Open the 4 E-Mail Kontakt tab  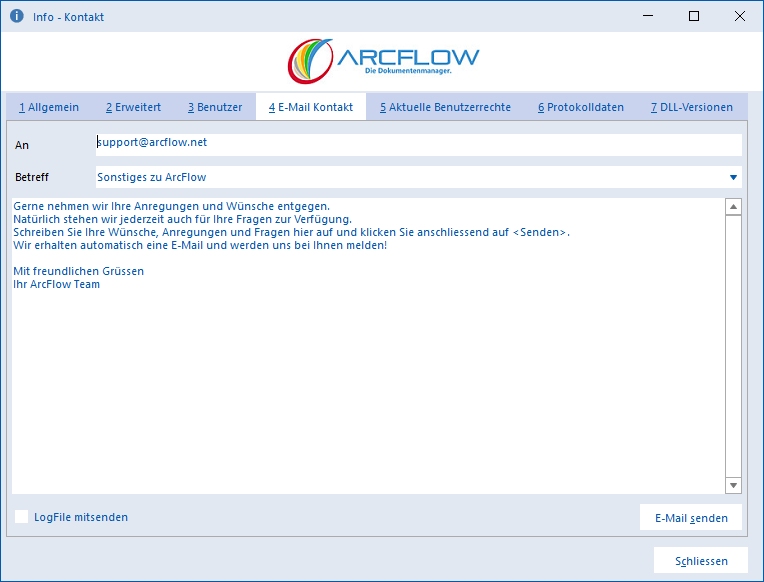coord(311,107)
